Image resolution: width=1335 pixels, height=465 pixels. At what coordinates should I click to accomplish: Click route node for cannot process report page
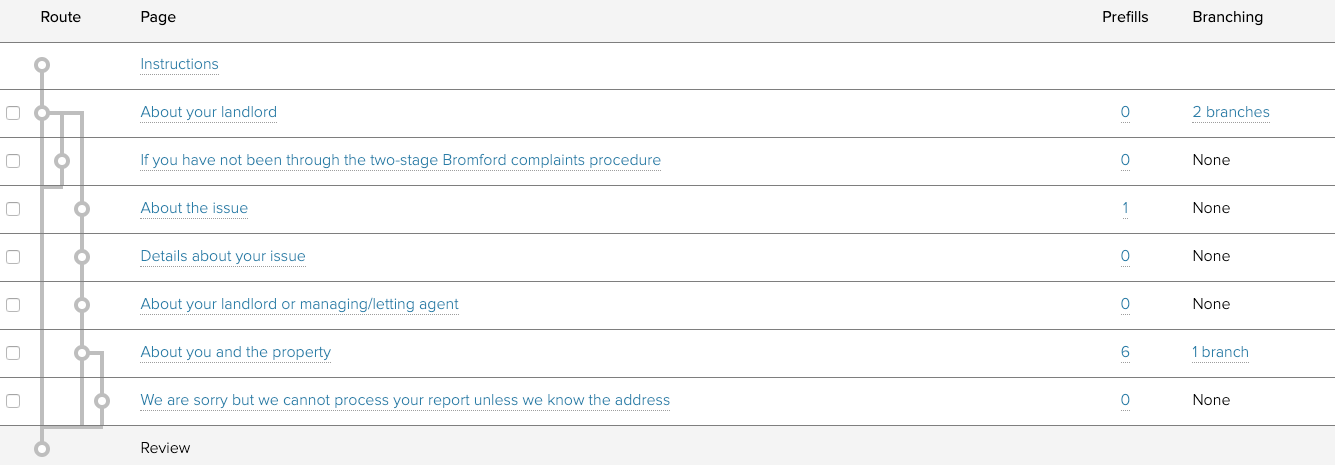[x=101, y=401]
